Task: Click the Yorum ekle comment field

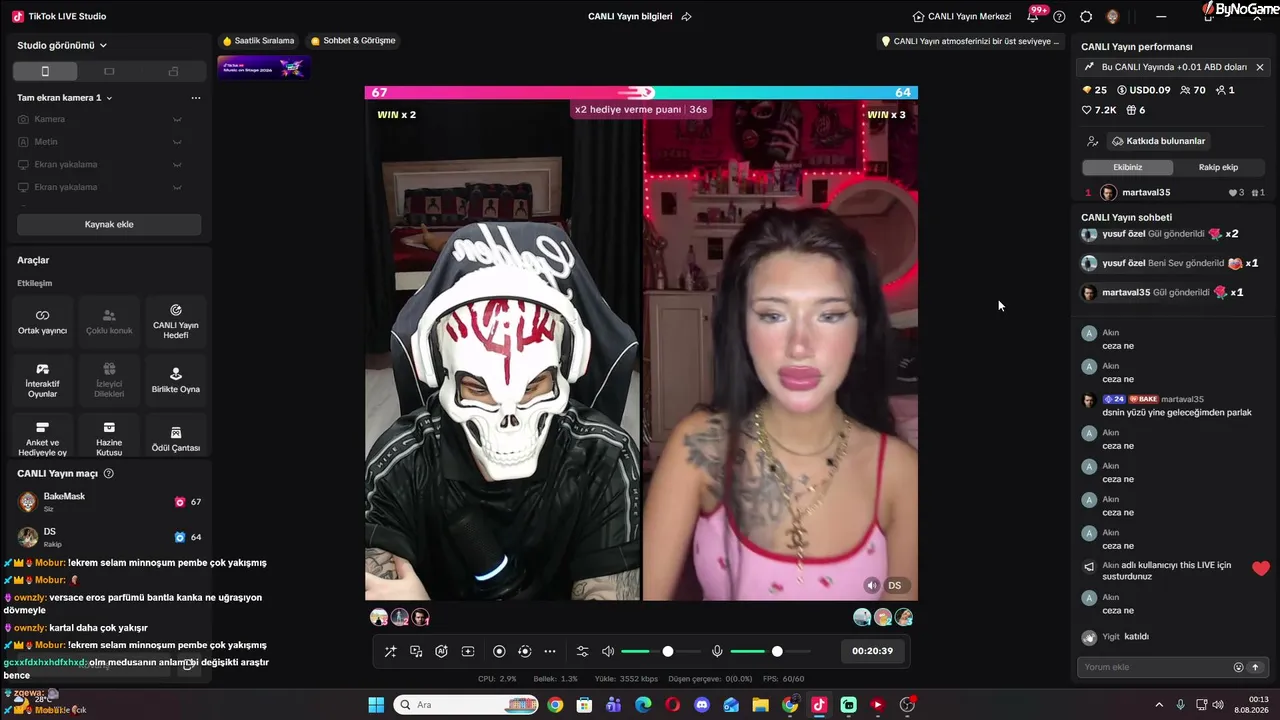Action: coord(1156,667)
